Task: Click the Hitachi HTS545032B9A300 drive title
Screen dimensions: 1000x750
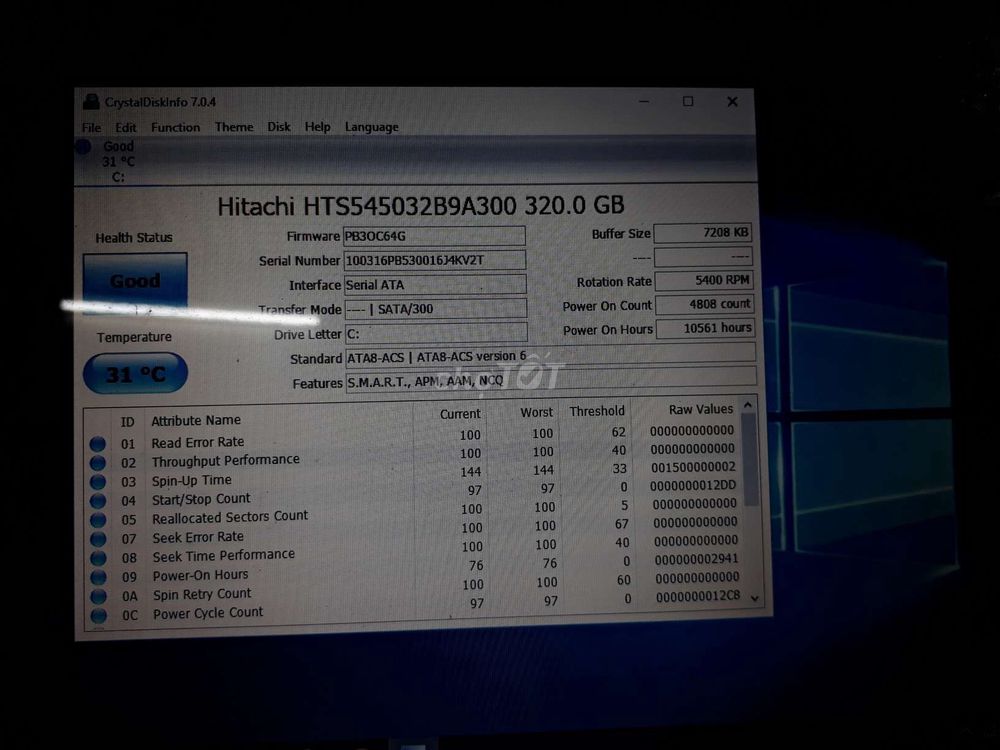Action: (x=421, y=206)
